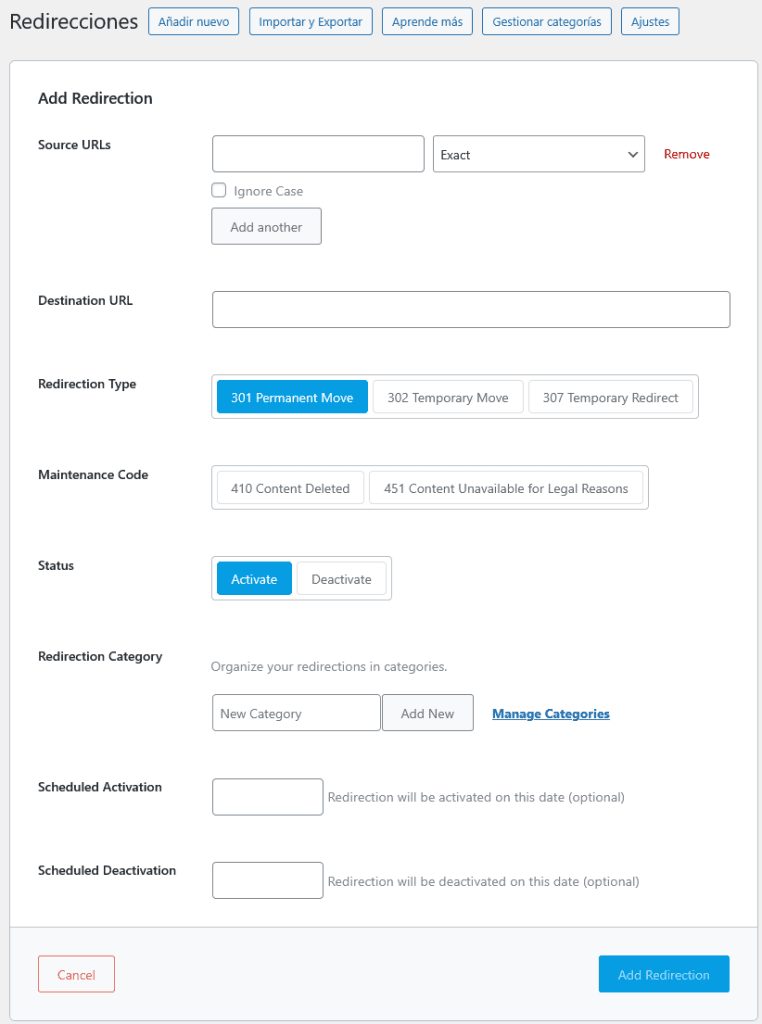Set status to Deactivate
762x1024 pixels.
(341, 580)
